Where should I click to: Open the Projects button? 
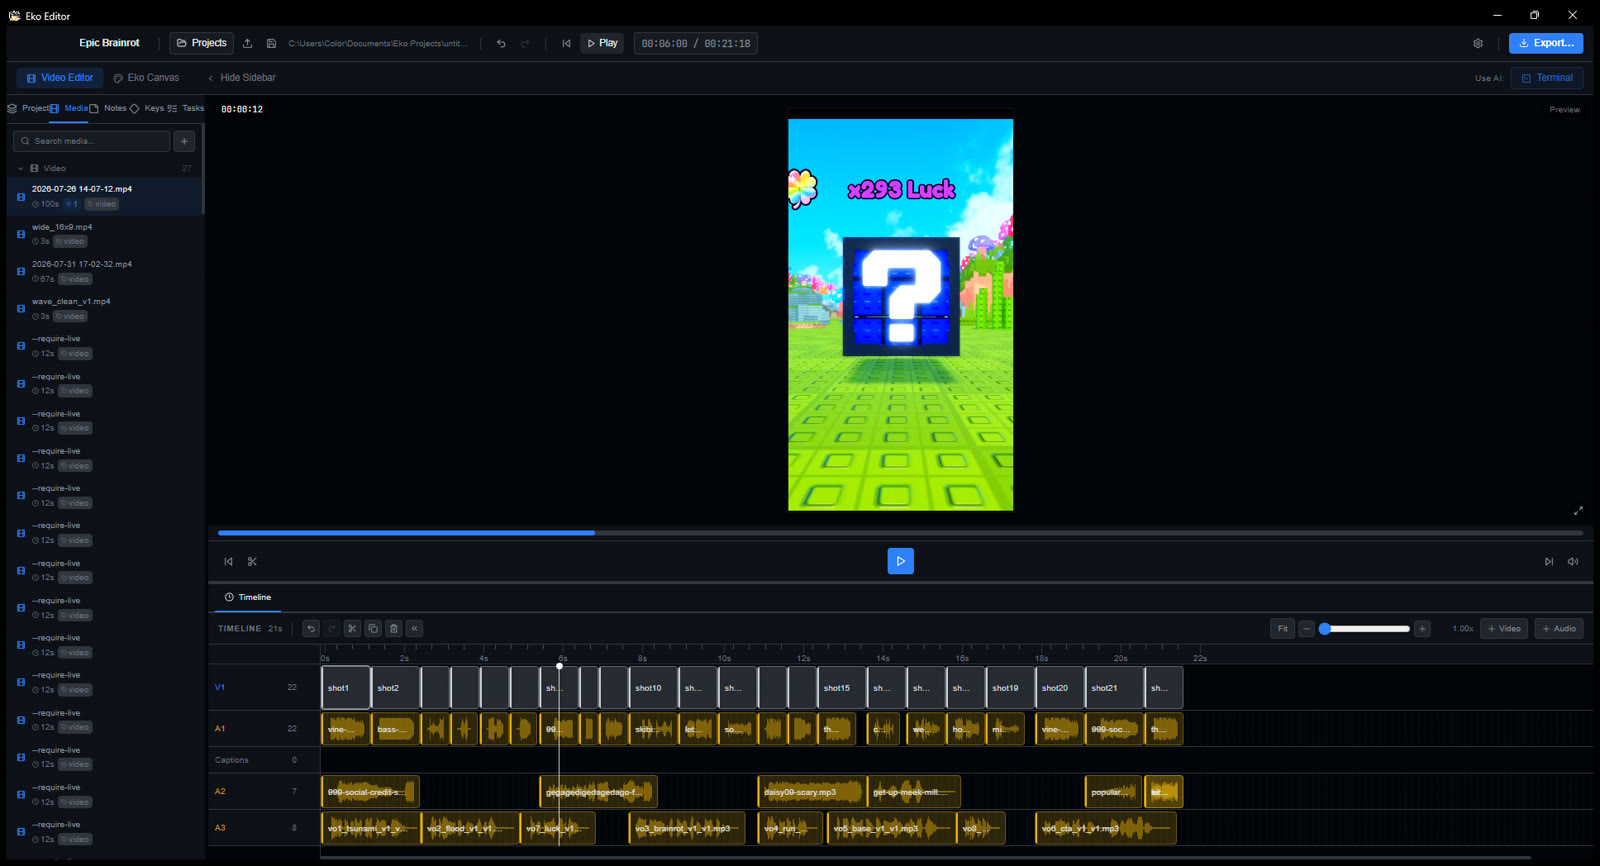point(201,43)
